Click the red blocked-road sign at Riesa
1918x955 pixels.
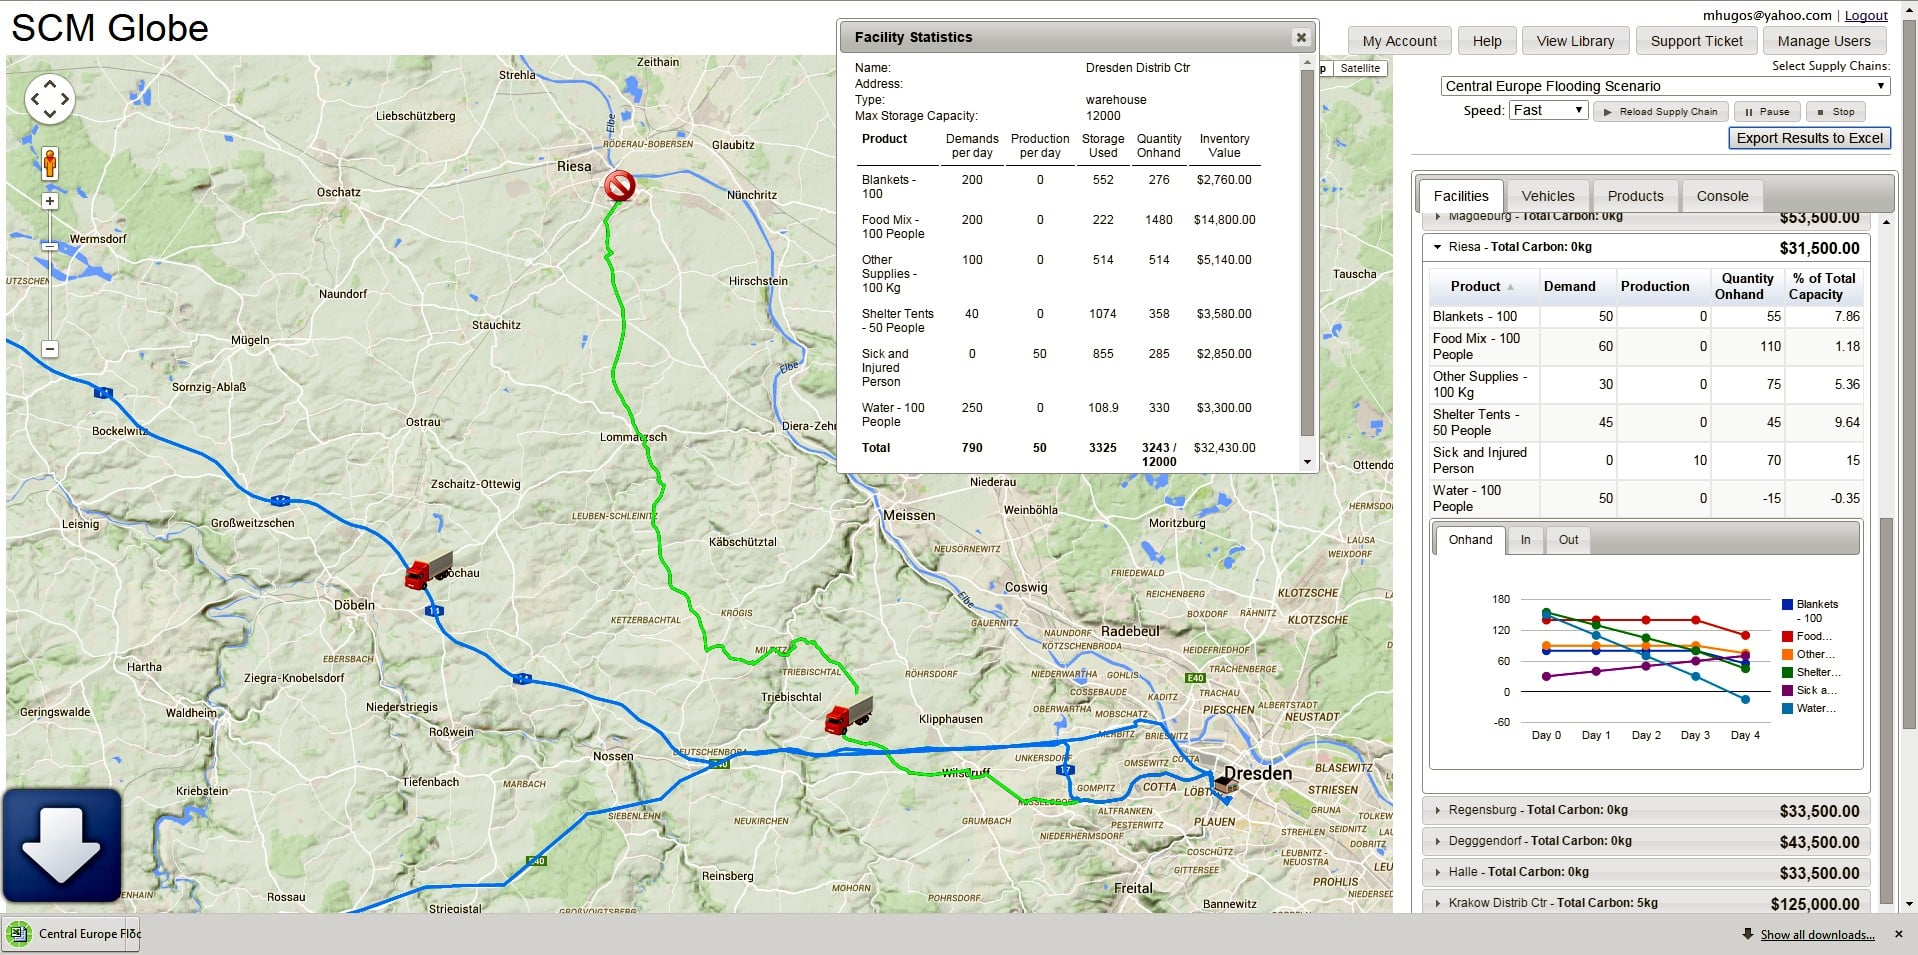(x=620, y=186)
